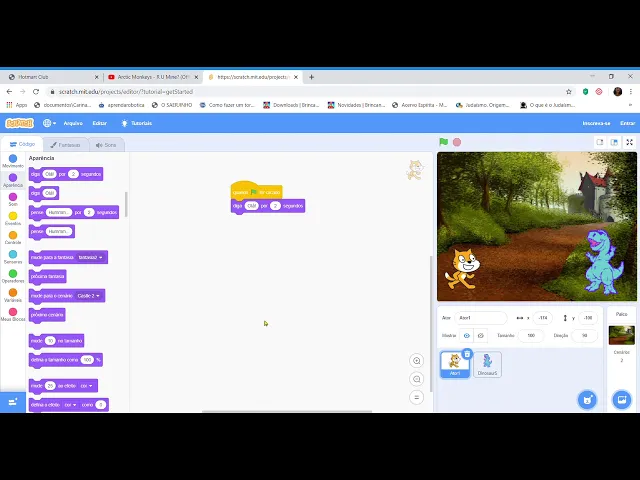This screenshot has width=640, height=480.
Task: Open the language globe menu
Action: pyautogui.click(x=49, y=123)
